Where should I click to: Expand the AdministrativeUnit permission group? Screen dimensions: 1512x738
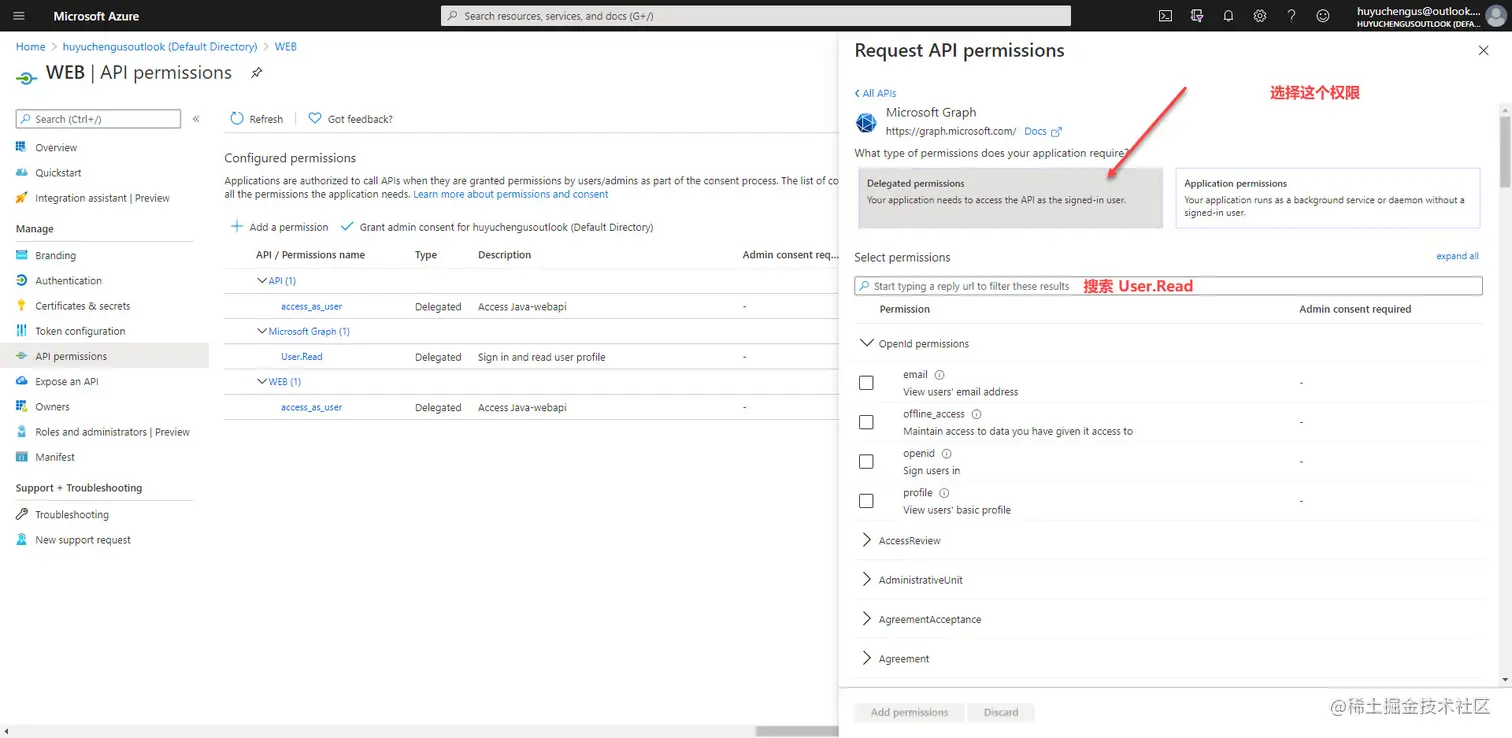(x=866, y=580)
